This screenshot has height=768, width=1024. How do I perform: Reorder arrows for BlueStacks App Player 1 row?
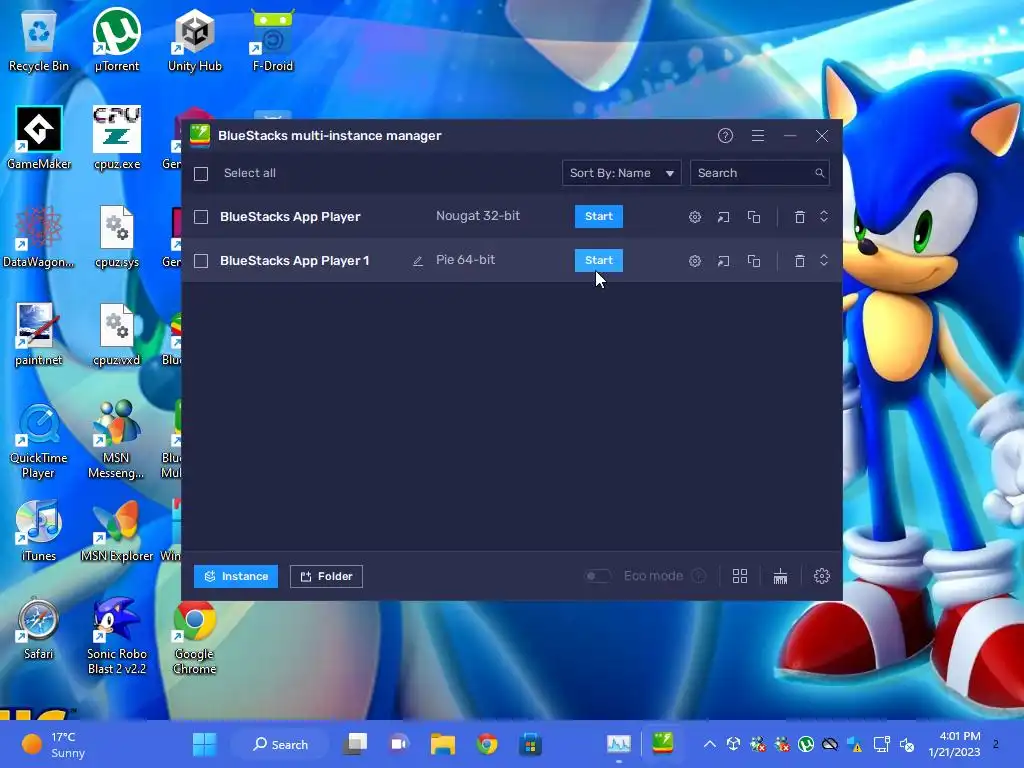[x=824, y=260]
